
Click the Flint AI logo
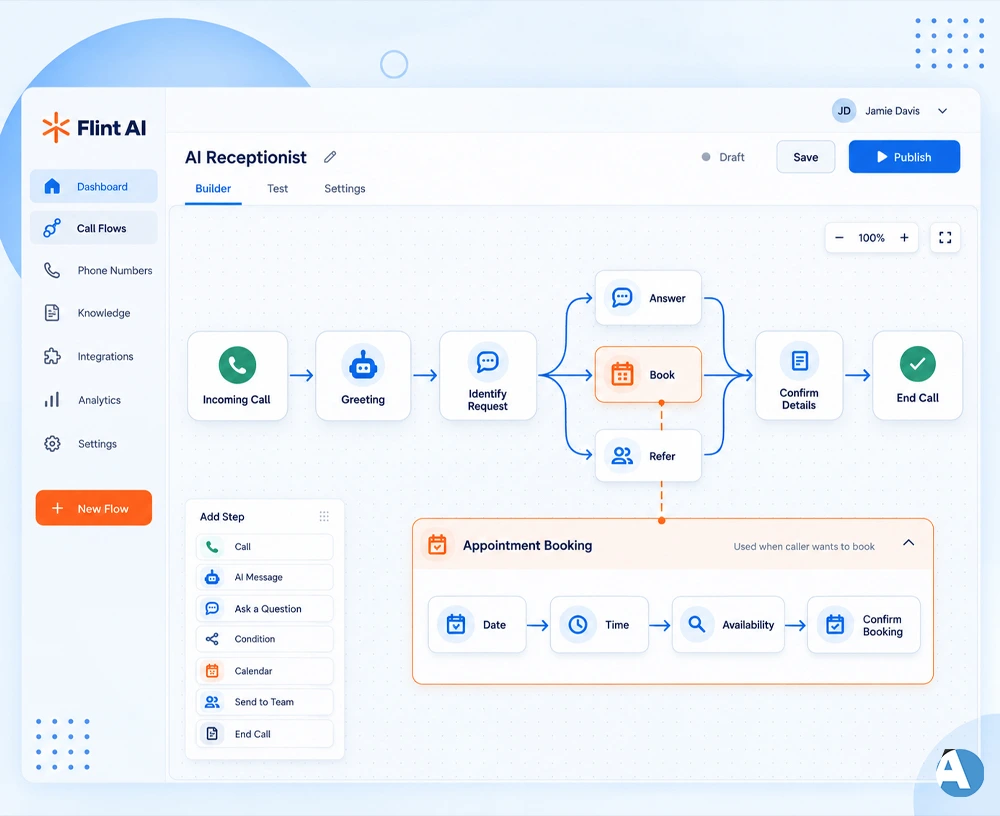pos(94,127)
